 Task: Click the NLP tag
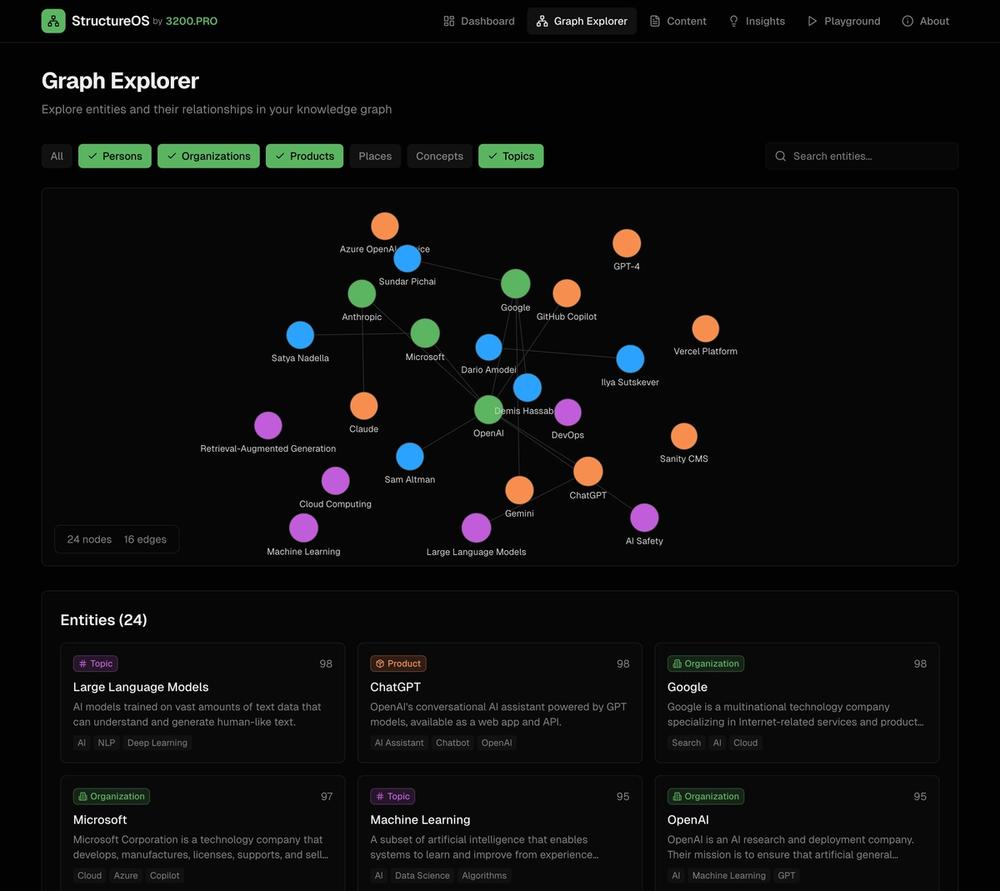point(107,742)
